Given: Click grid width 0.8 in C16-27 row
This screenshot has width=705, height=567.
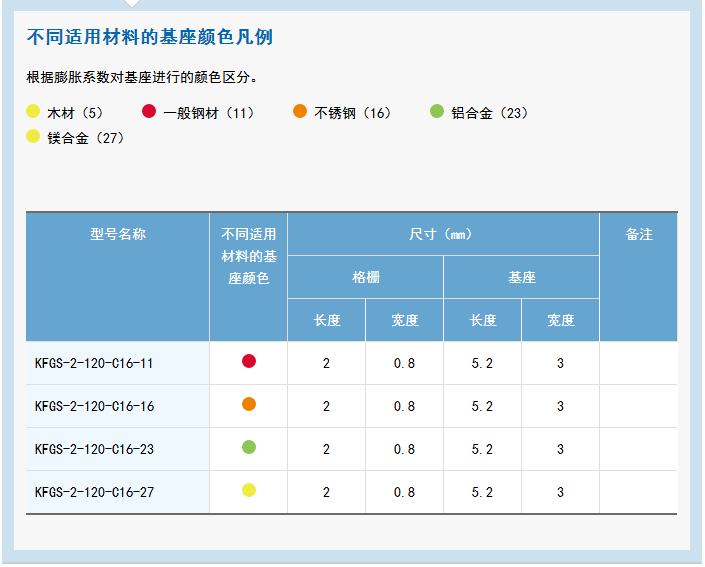Looking at the screenshot, I should (404, 492).
